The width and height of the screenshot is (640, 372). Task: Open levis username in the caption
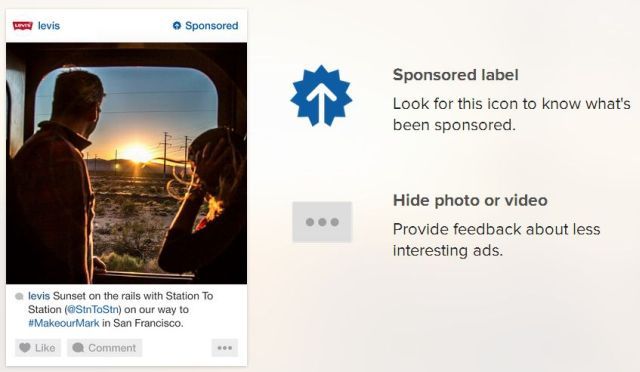pos(39,296)
